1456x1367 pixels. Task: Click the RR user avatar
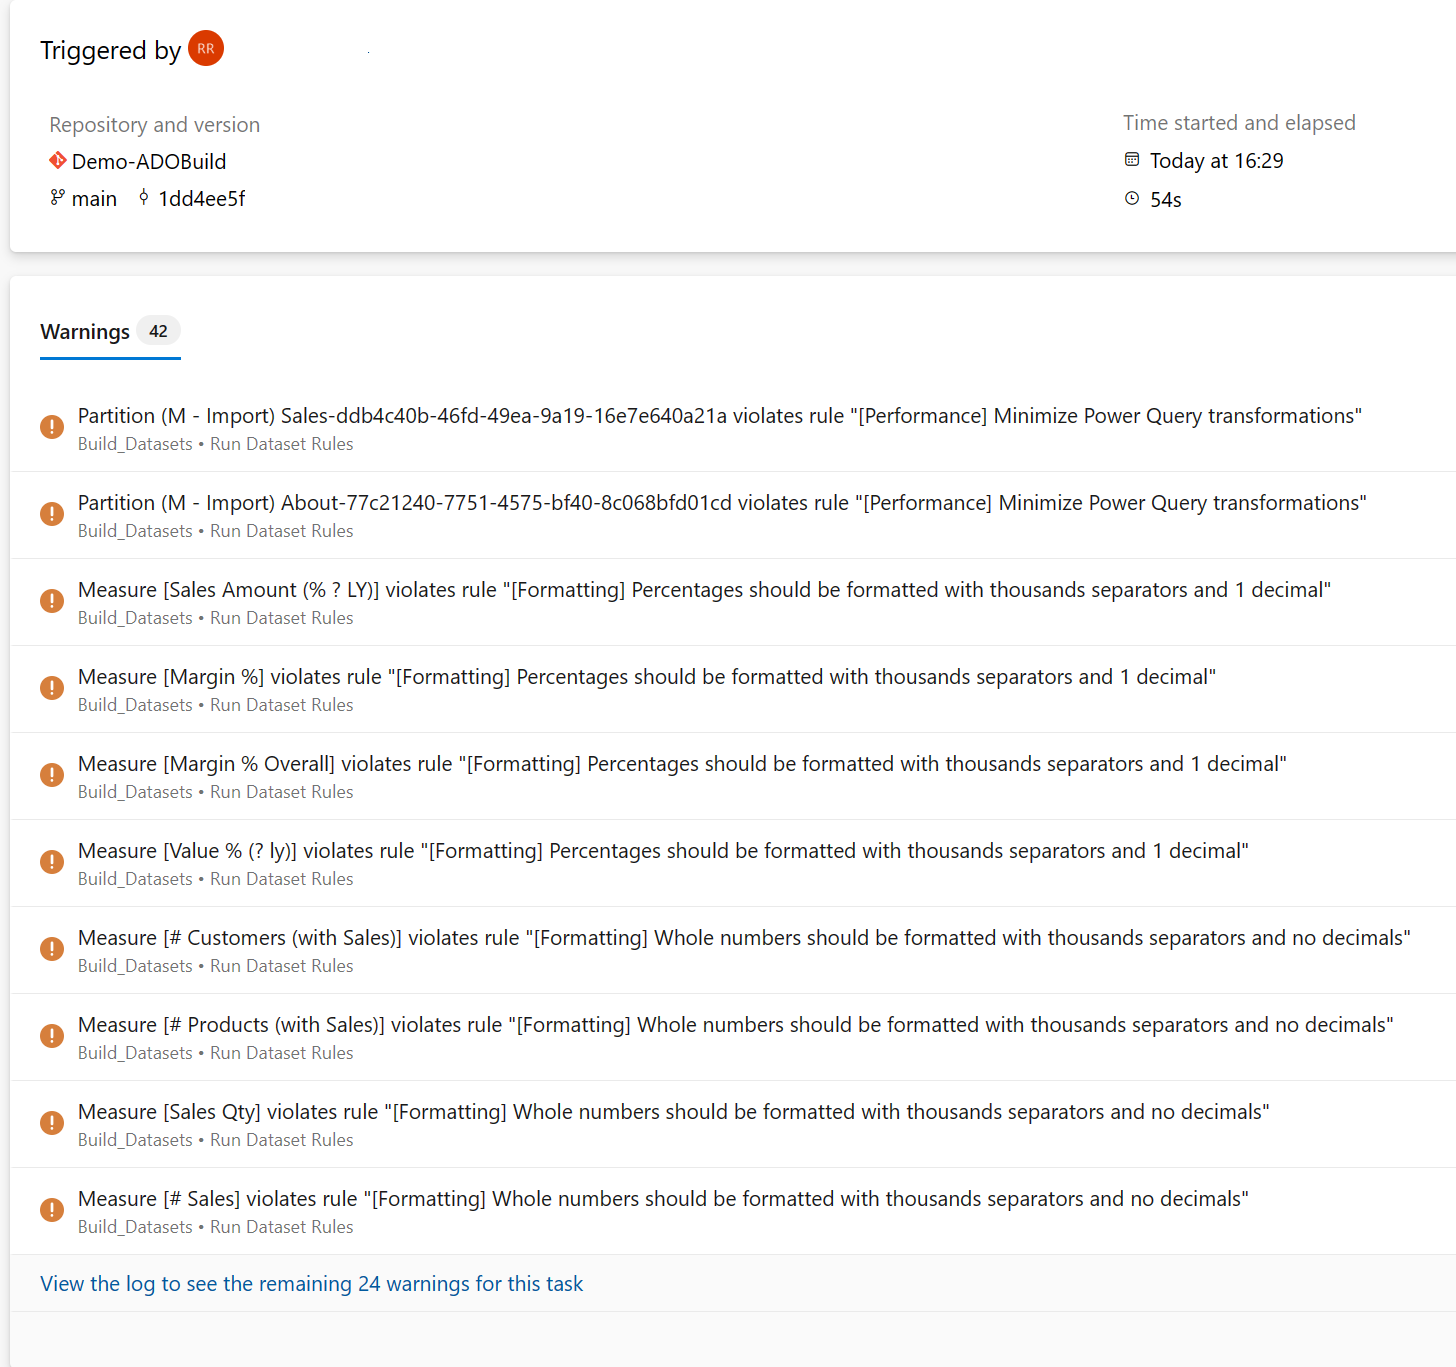pyautogui.click(x=206, y=48)
